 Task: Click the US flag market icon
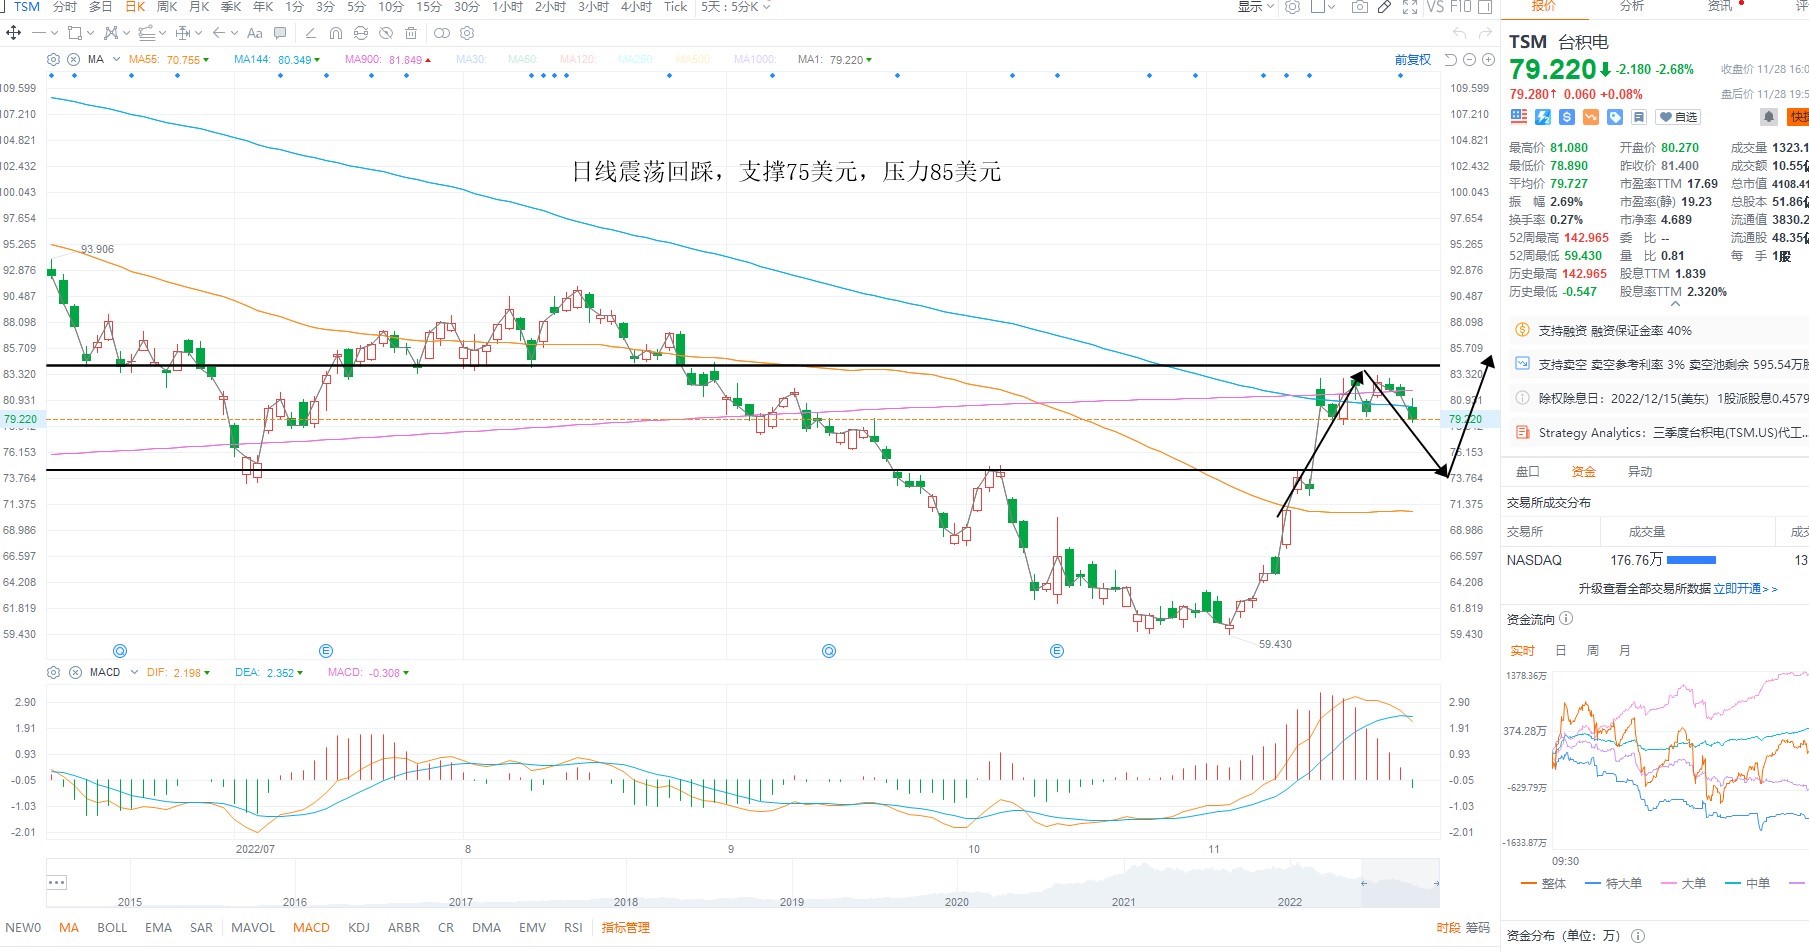[x=1519, y=117]
